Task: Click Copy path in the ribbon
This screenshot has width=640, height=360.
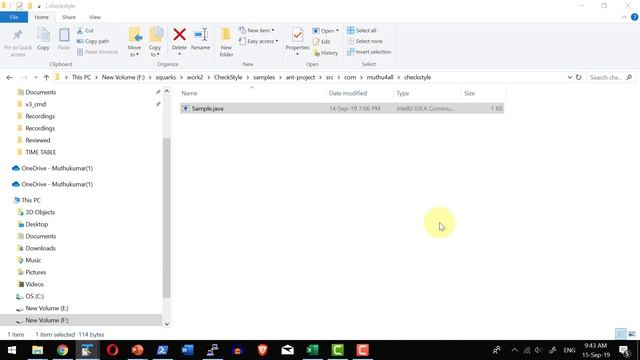Action: click(x=93, y=41)
